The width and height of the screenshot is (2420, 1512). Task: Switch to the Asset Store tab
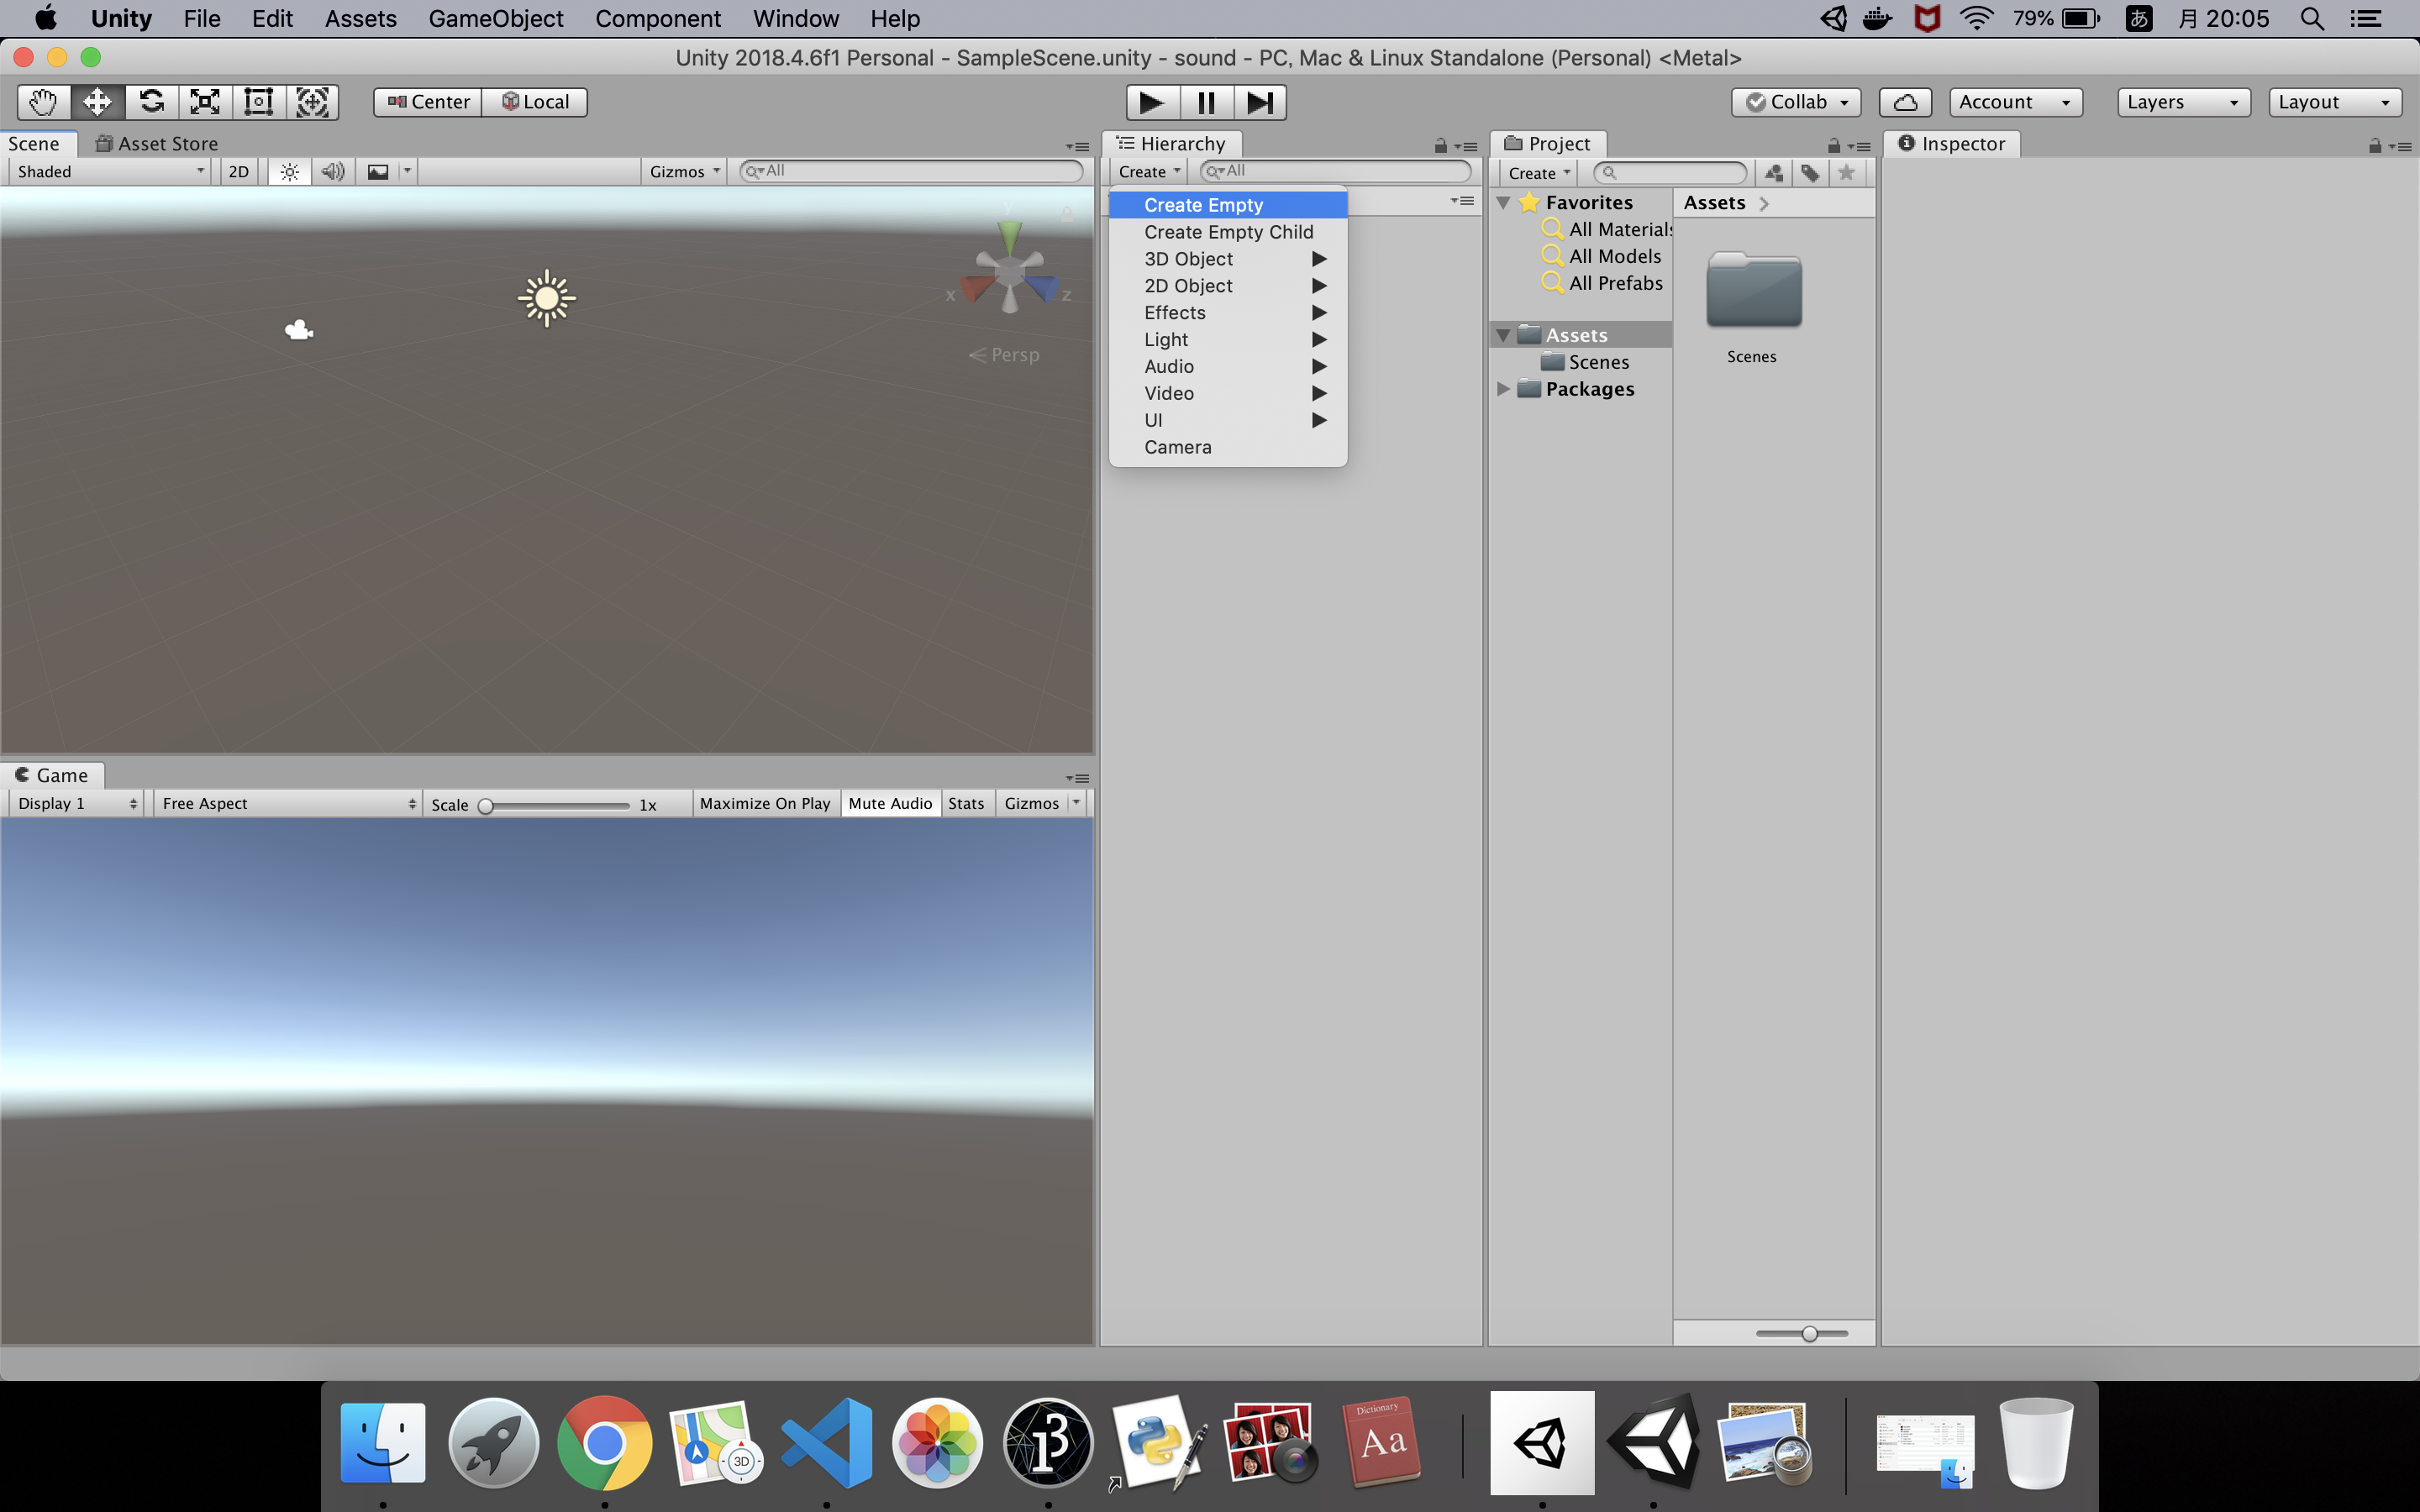click(x=157, y=144)
